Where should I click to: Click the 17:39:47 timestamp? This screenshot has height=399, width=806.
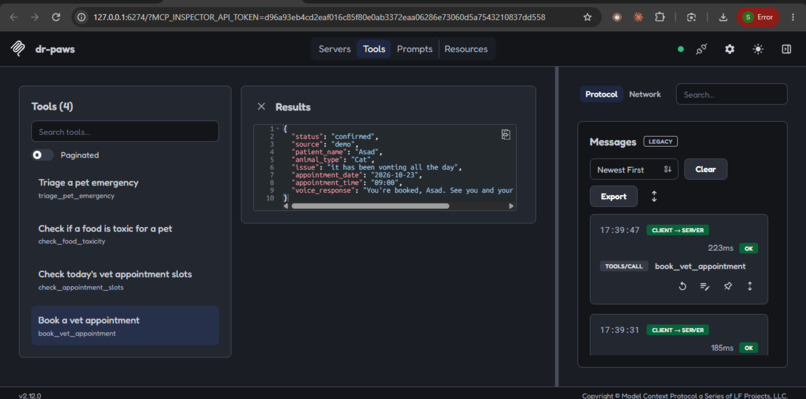click(620, 230)
